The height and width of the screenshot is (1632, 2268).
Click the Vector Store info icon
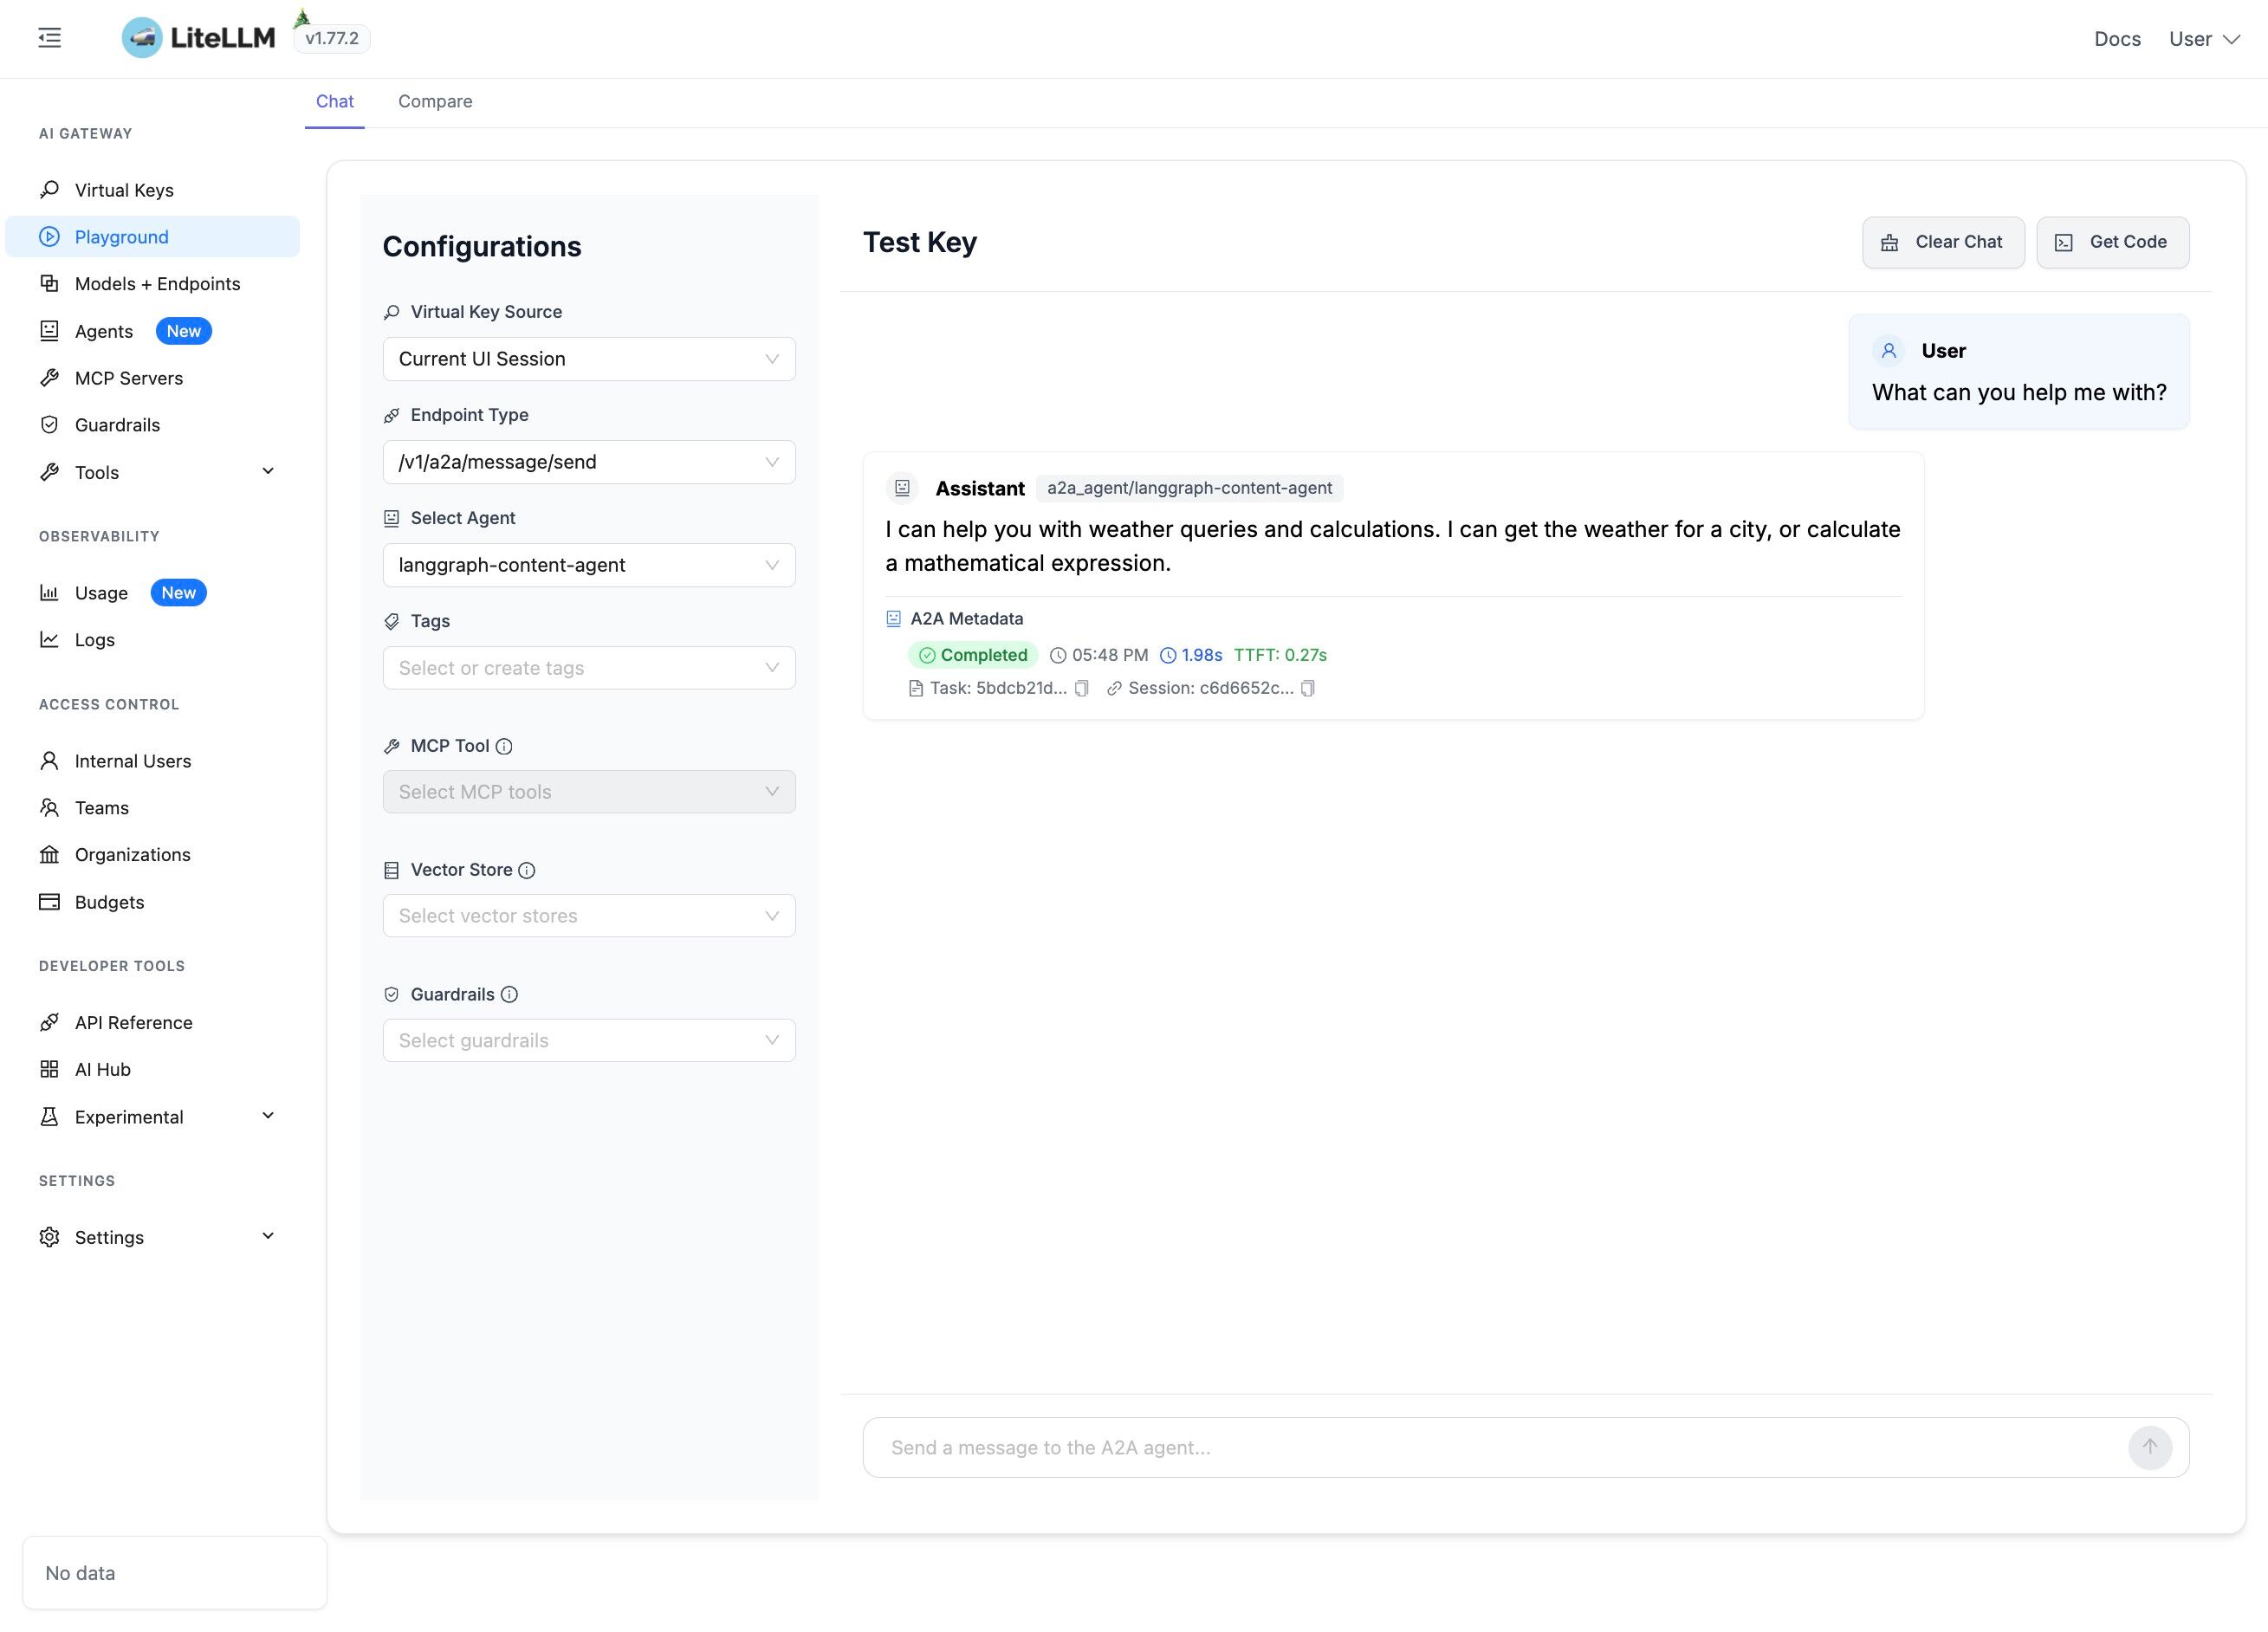[527, 870]
